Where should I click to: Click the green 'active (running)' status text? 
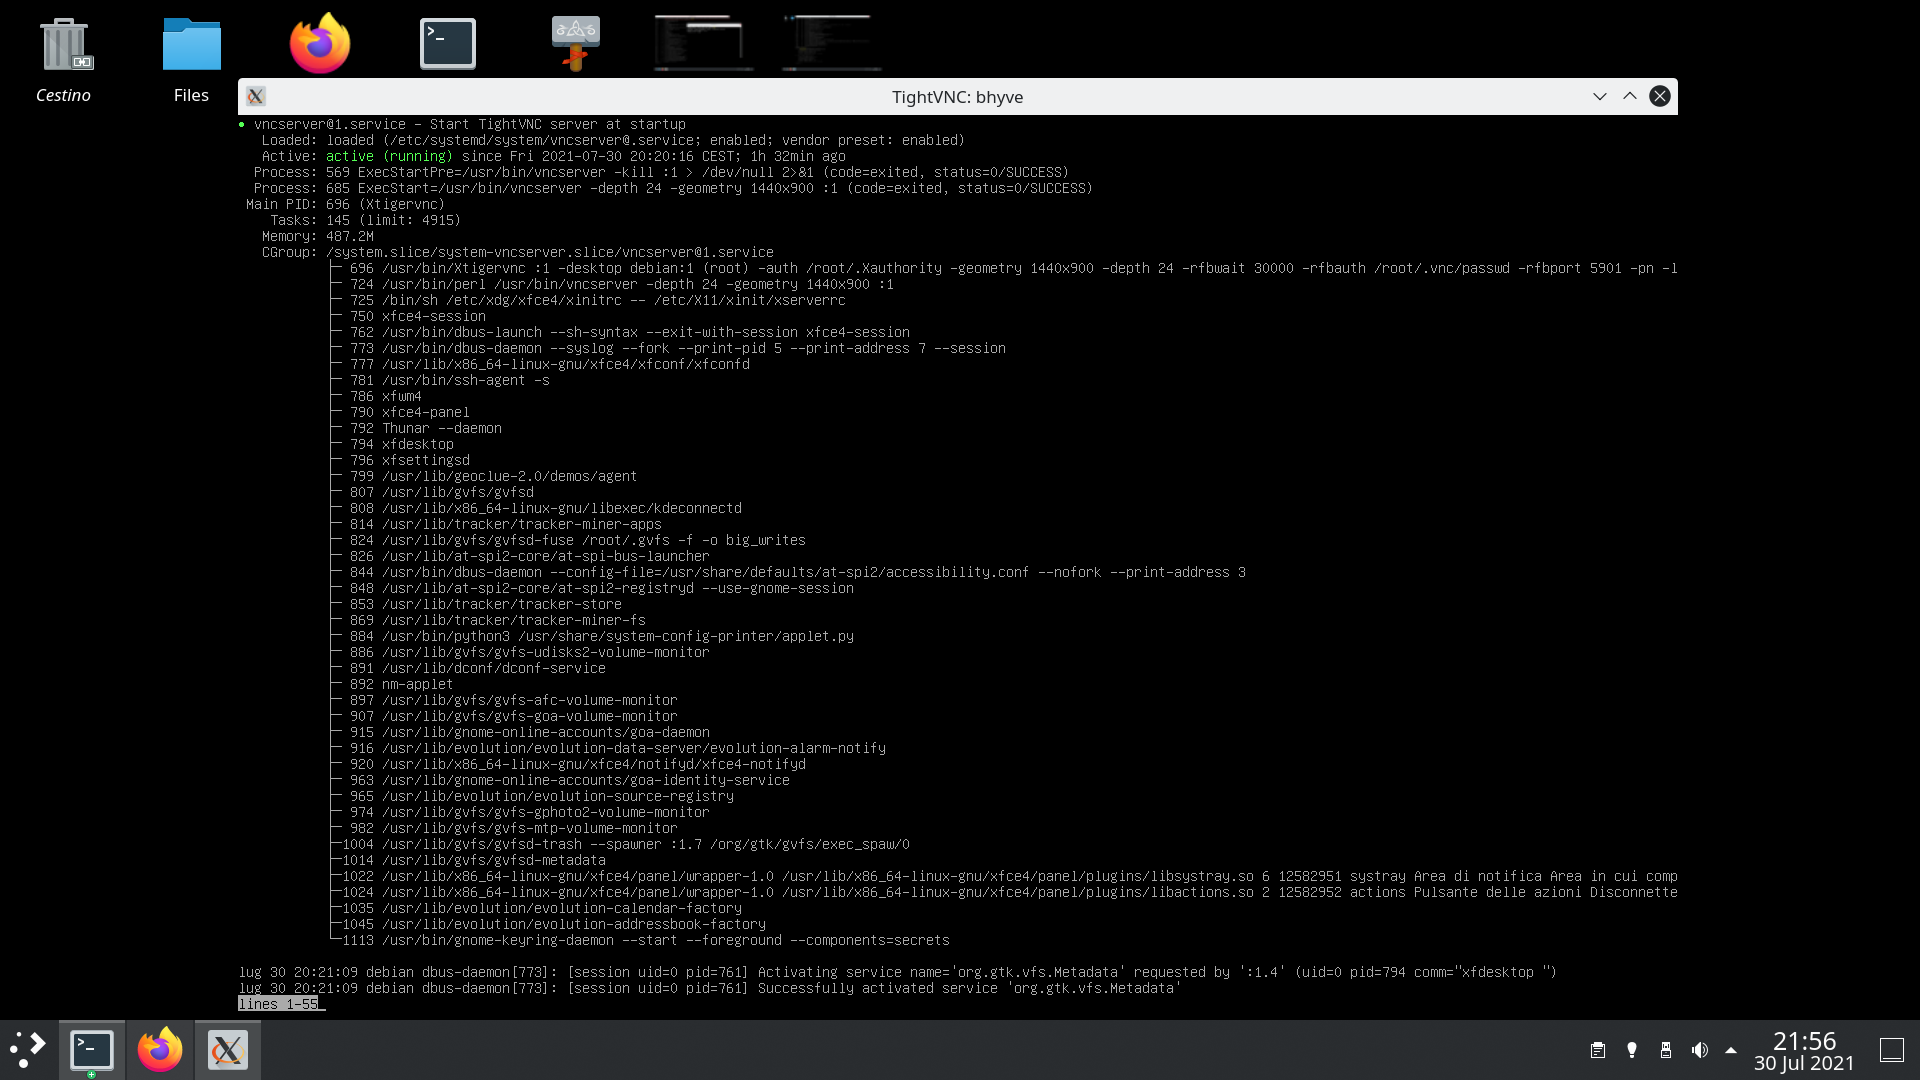389,156
